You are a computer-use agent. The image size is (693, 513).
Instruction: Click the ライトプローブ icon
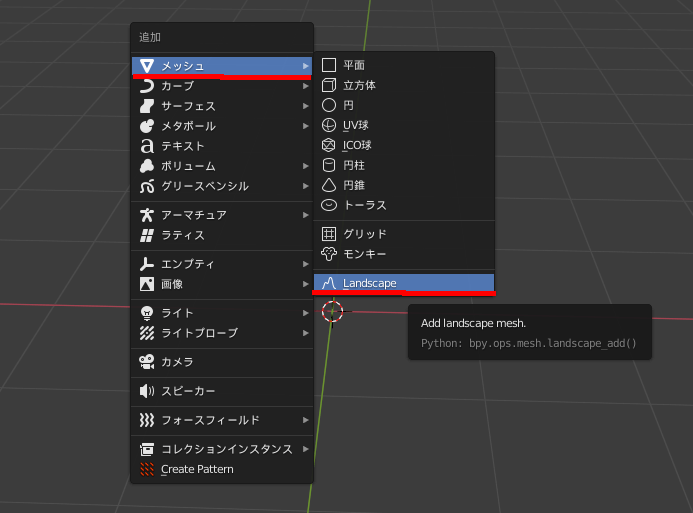coord(147,333)
